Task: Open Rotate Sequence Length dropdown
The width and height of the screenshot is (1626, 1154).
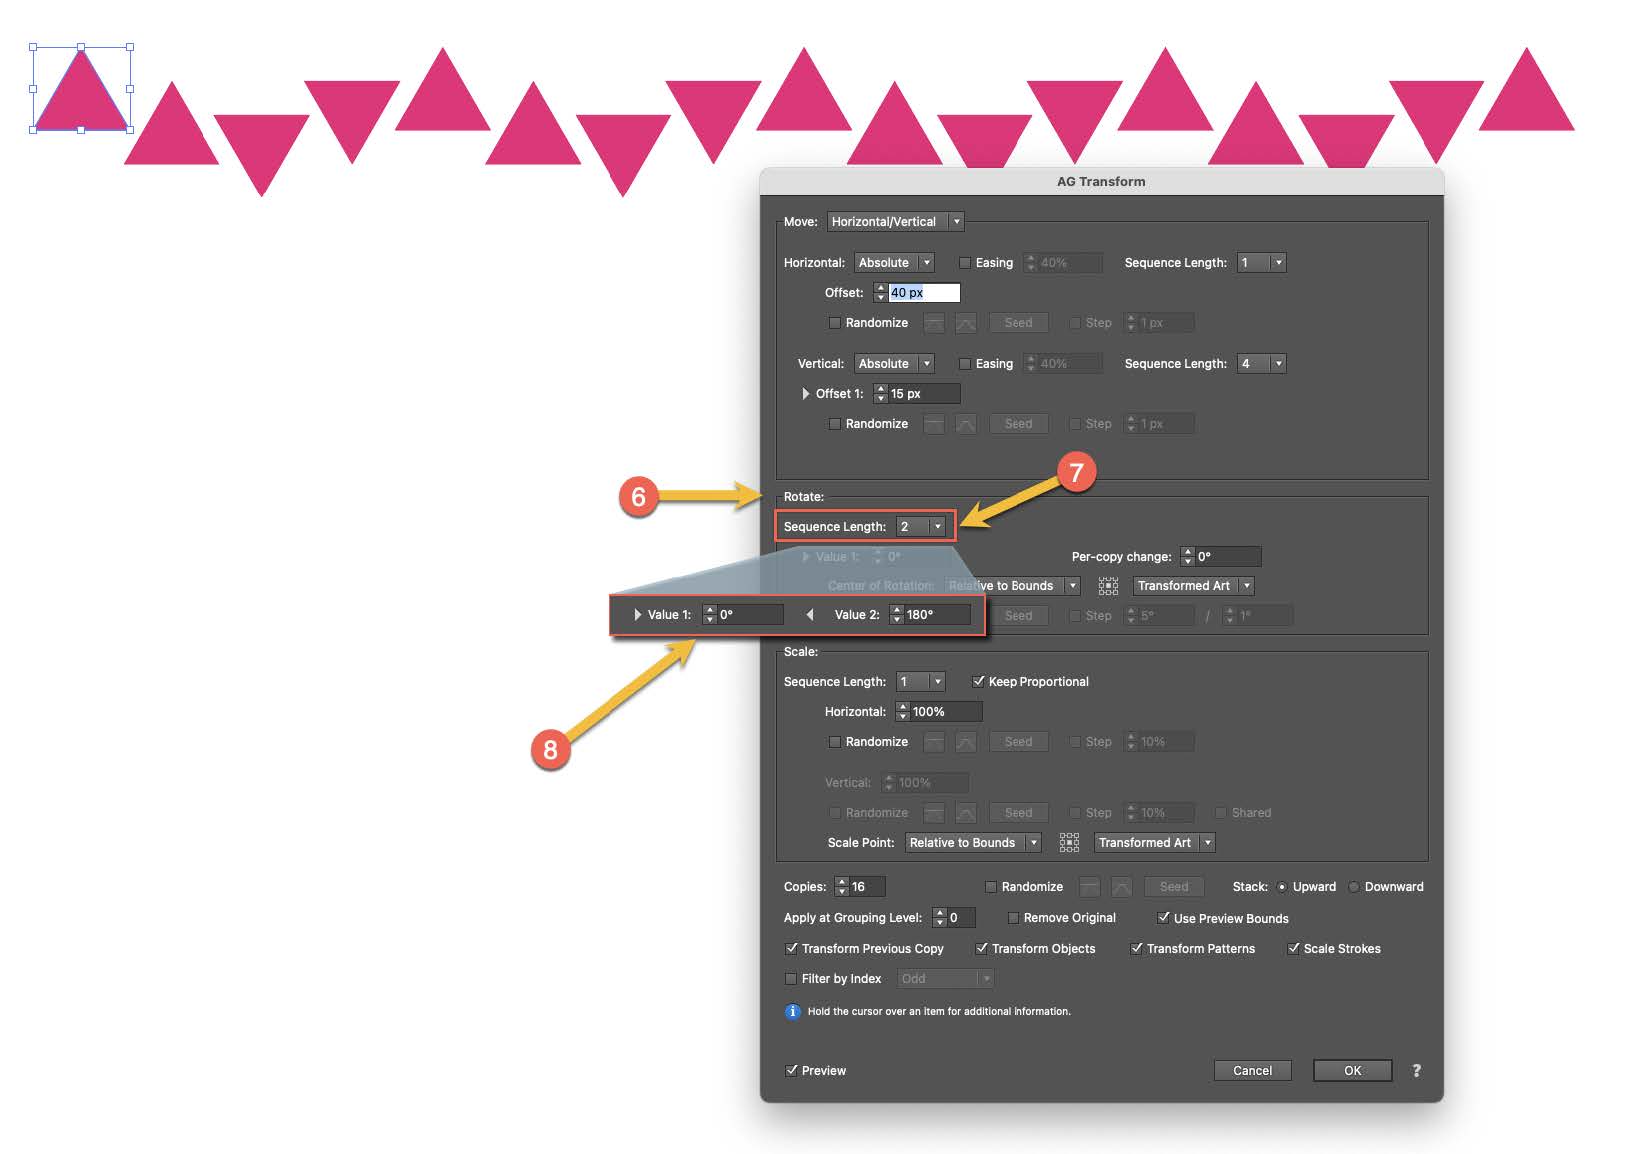Action: (921, 527)
